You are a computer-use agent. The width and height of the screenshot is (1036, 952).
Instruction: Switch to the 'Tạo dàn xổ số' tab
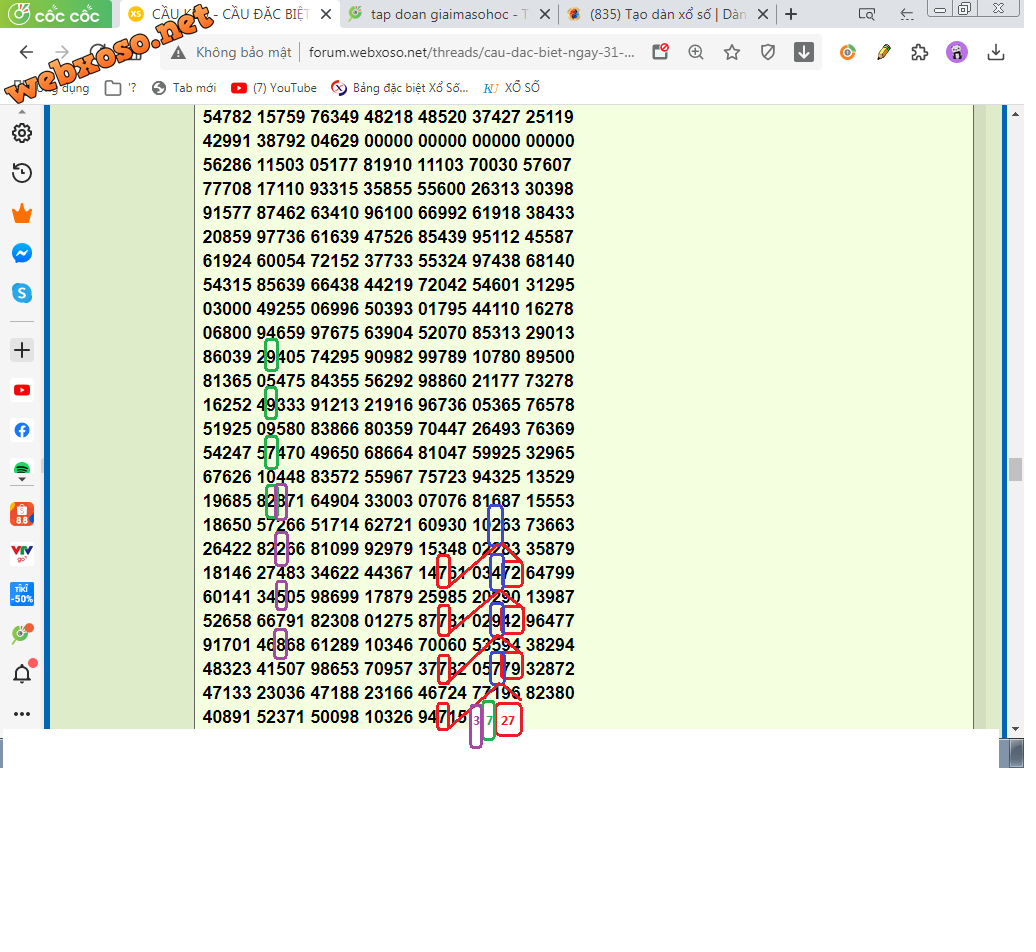click(x=668, y=14)
